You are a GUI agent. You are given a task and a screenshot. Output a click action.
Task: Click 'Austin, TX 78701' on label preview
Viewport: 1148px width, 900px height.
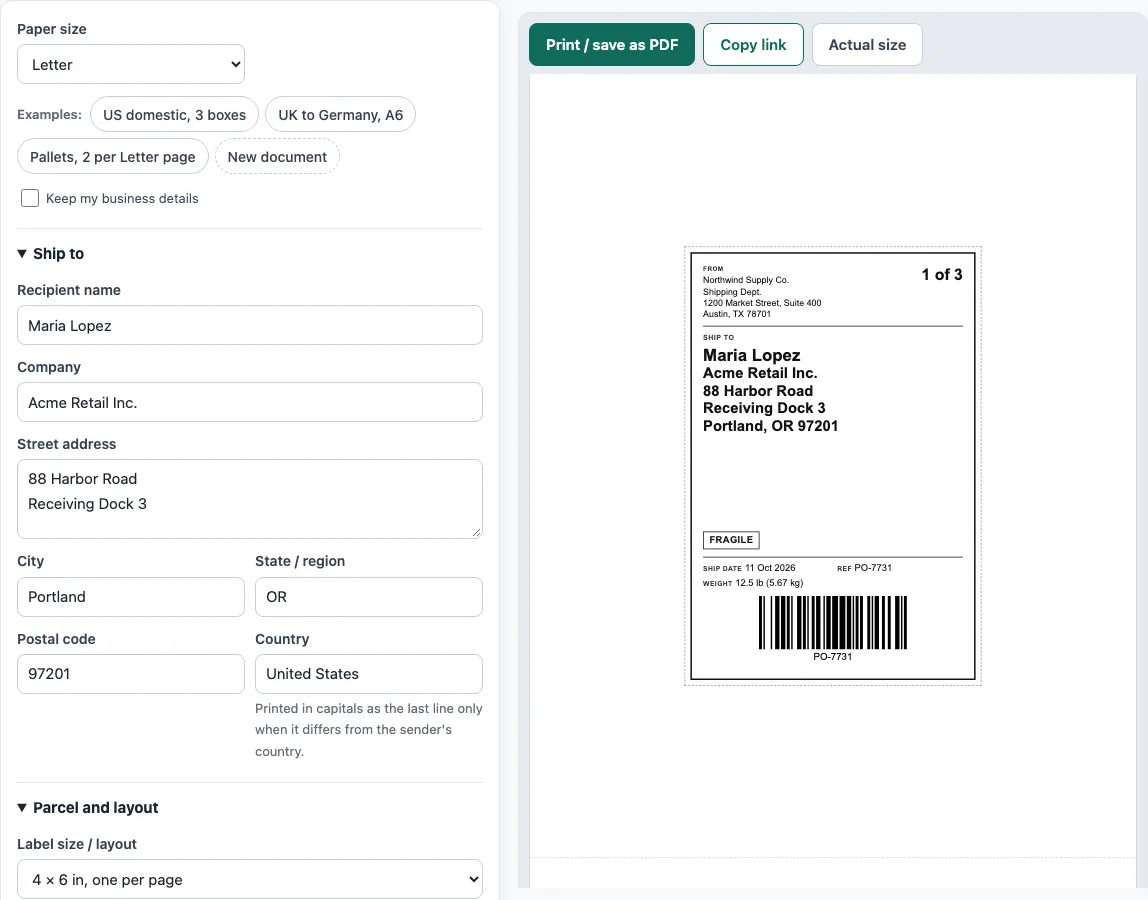tap(737, 314)
